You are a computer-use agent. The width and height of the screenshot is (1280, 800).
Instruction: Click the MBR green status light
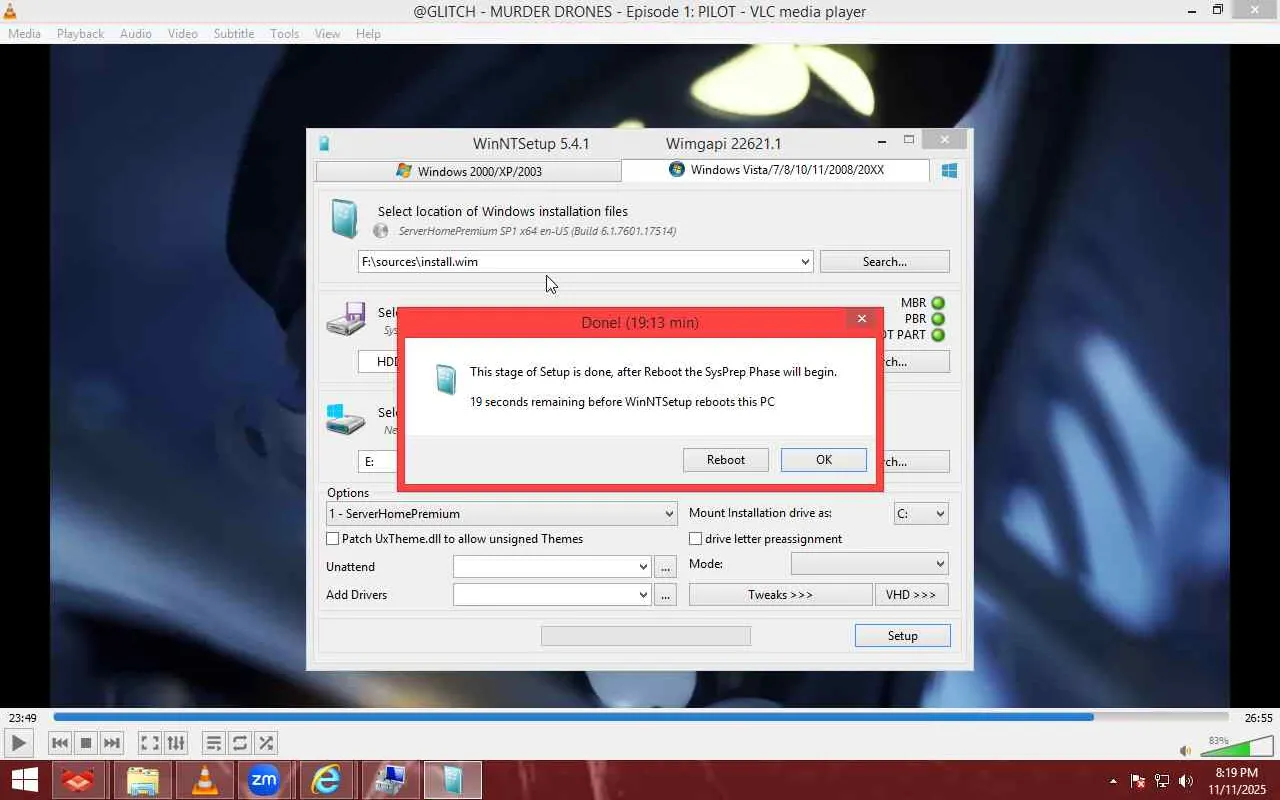[938, 303]
